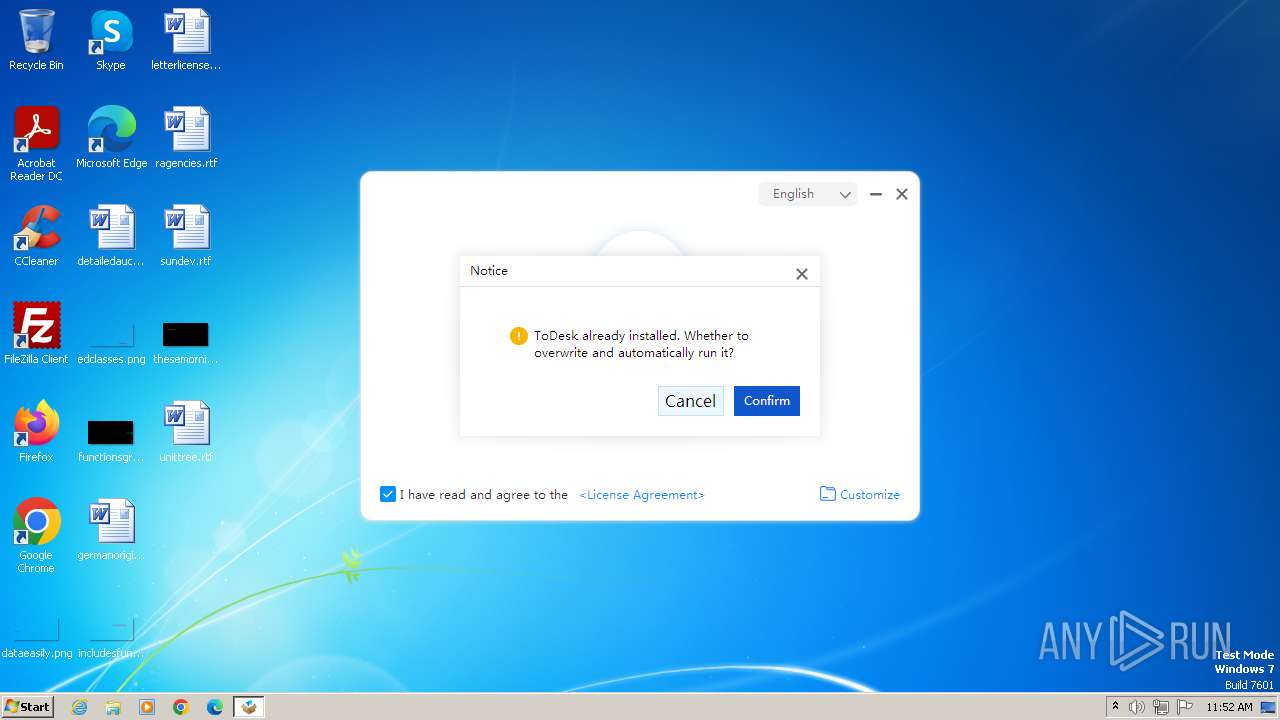
Task: Show hidden system tray icons
Action: pyautogui.click(x=1115, y=707)
